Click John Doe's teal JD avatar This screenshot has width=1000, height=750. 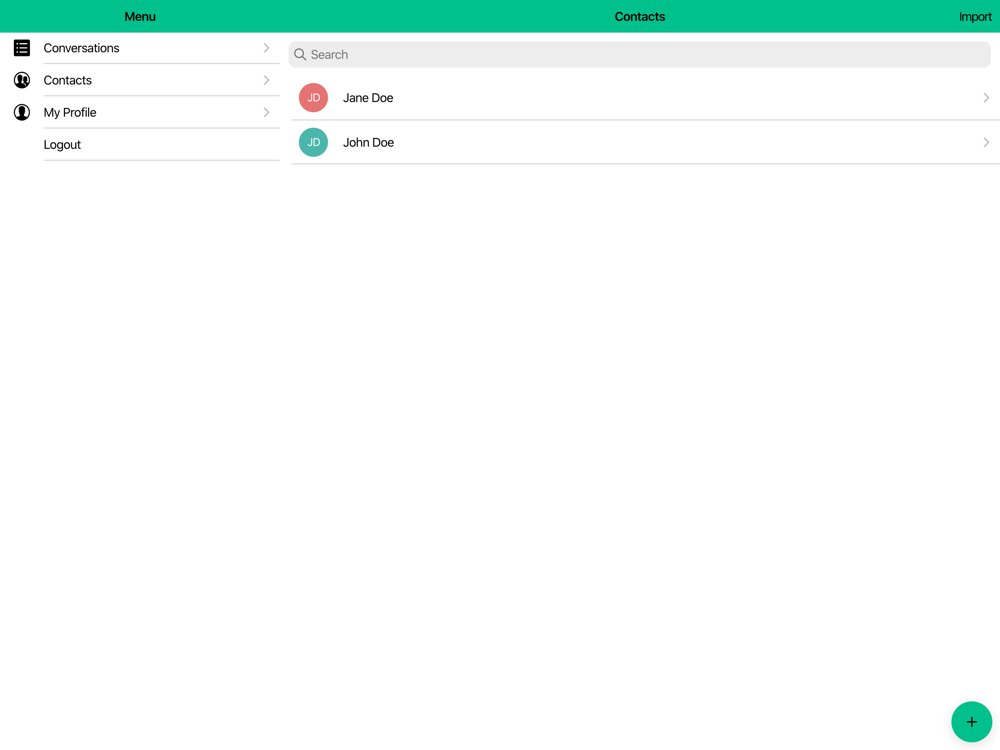[313, 142]
